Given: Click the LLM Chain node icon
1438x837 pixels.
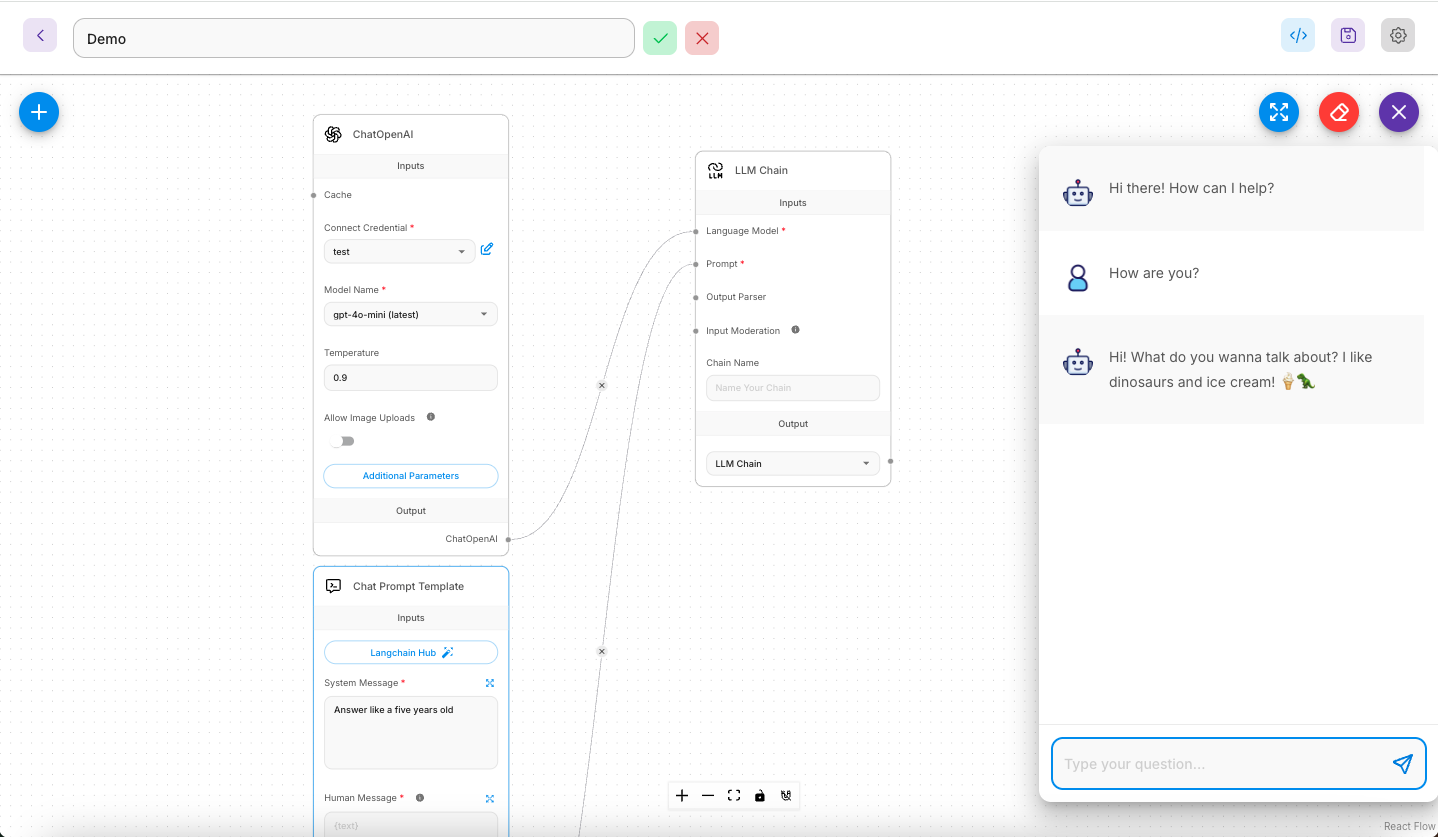Looking at the screenshot, I should click(x=715, y=170).
